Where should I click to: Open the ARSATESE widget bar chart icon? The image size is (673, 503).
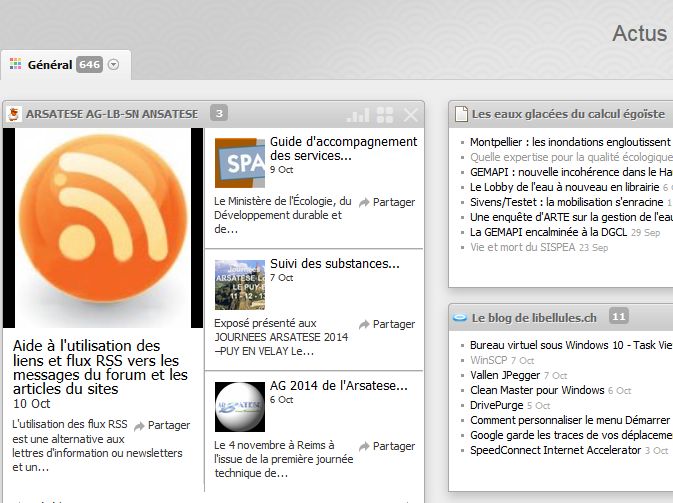pyautogui.click(x=358, y=115)
